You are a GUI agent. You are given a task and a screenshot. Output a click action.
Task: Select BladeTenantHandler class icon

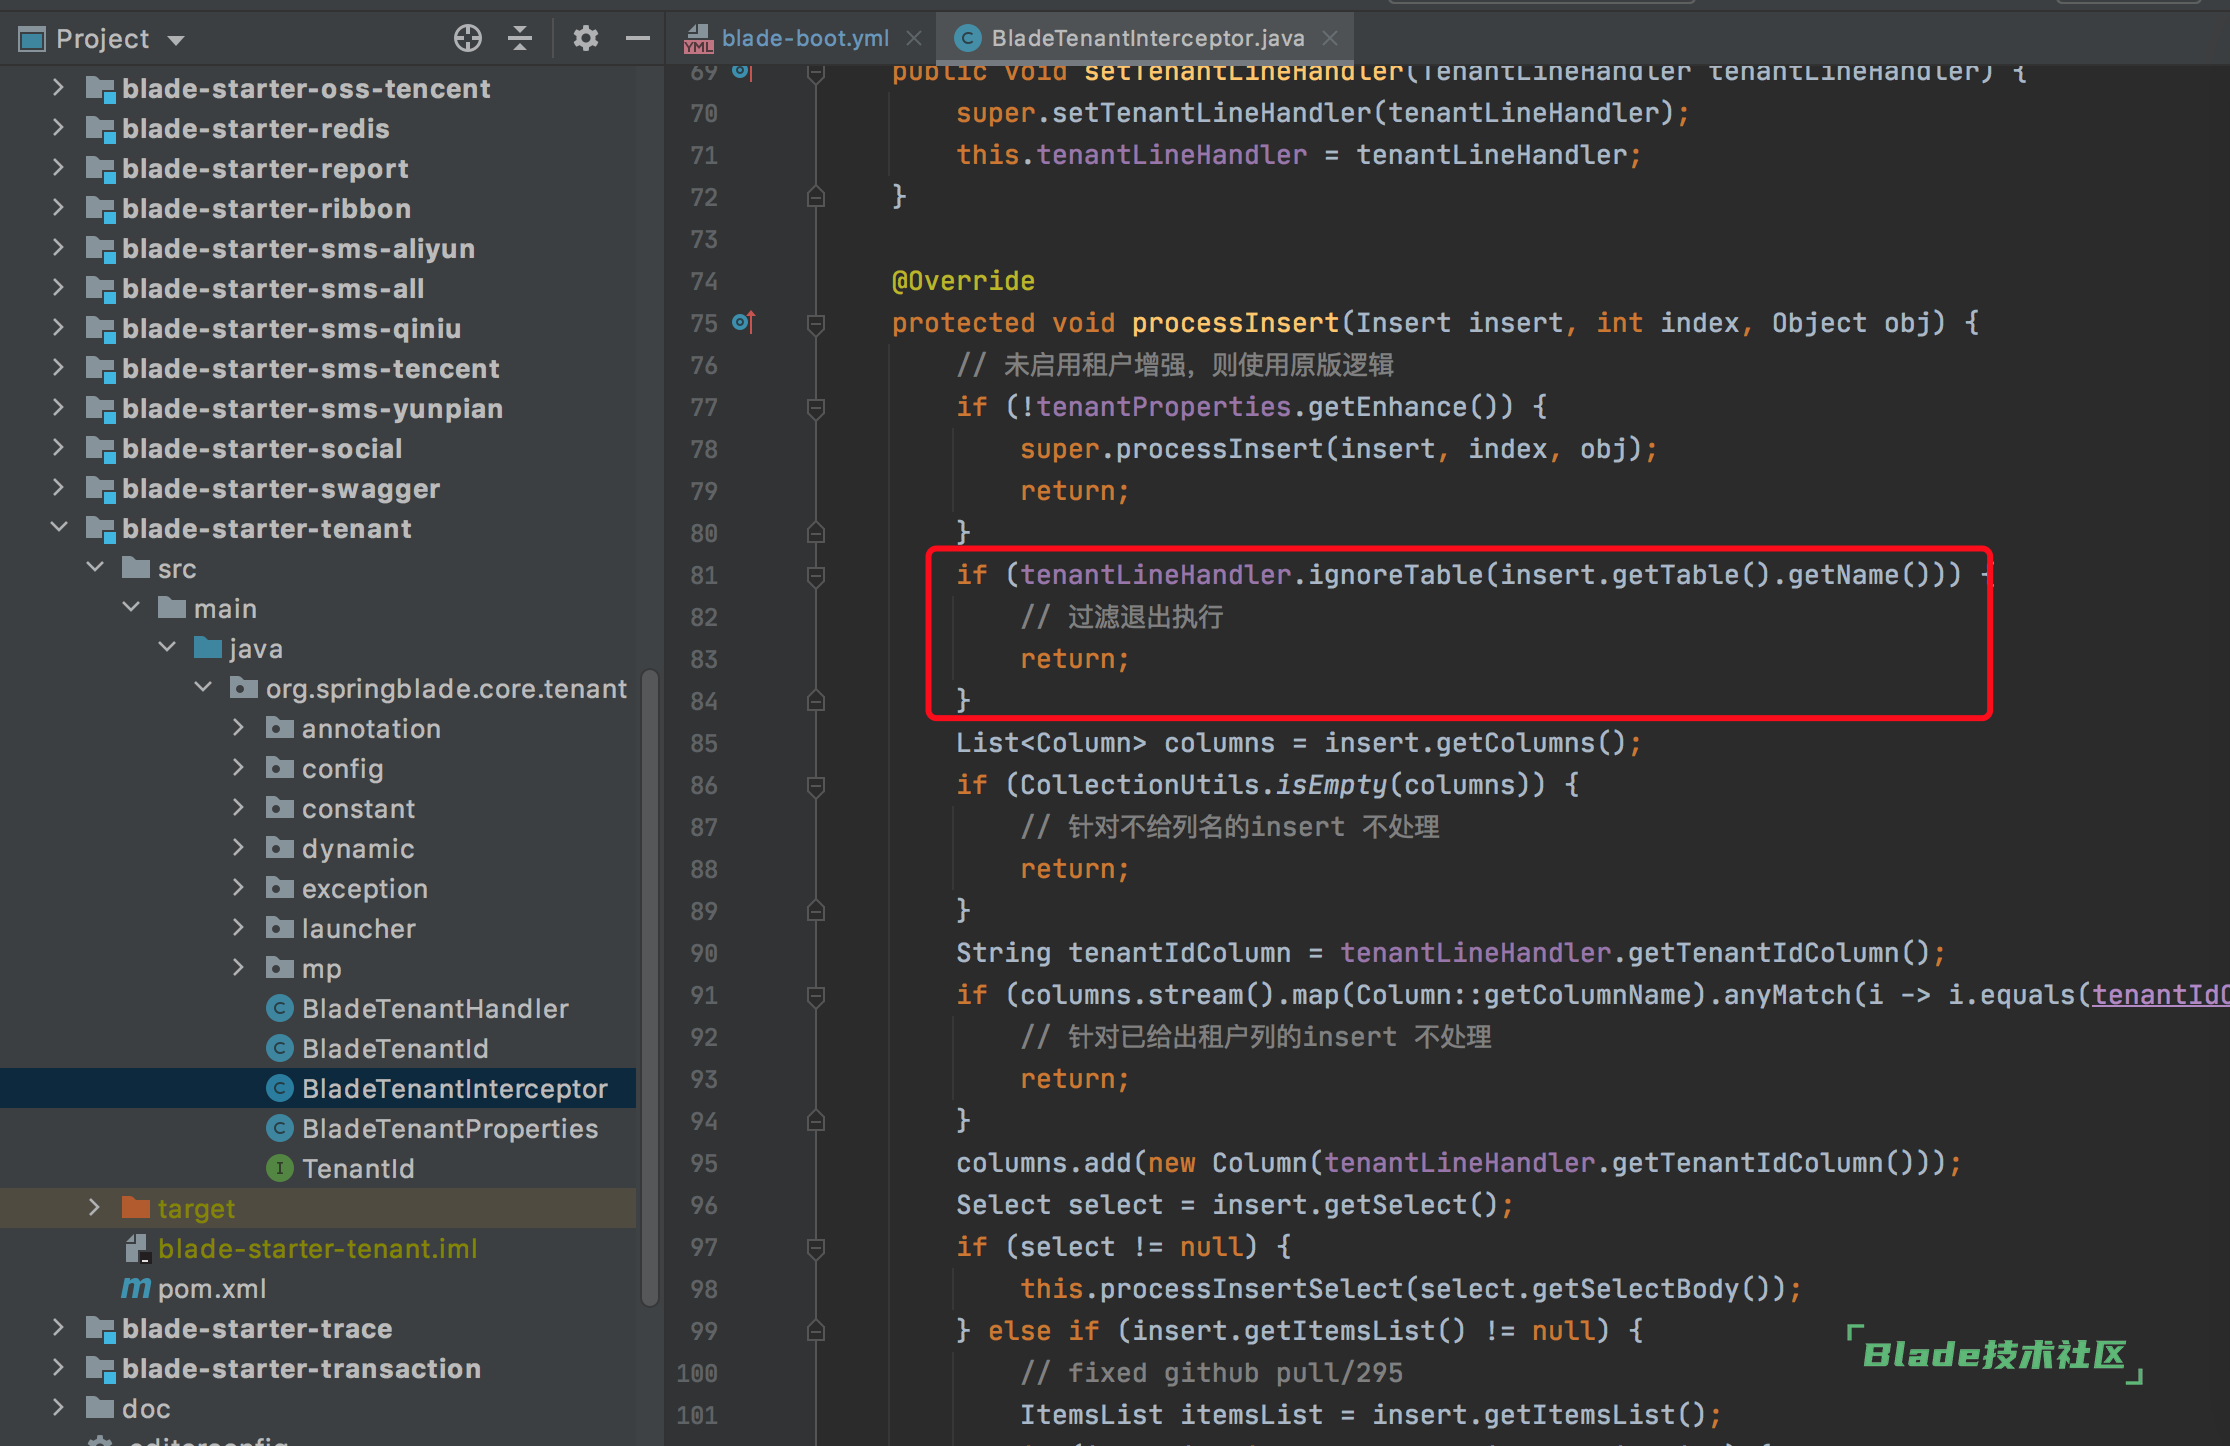(280, 1008)
